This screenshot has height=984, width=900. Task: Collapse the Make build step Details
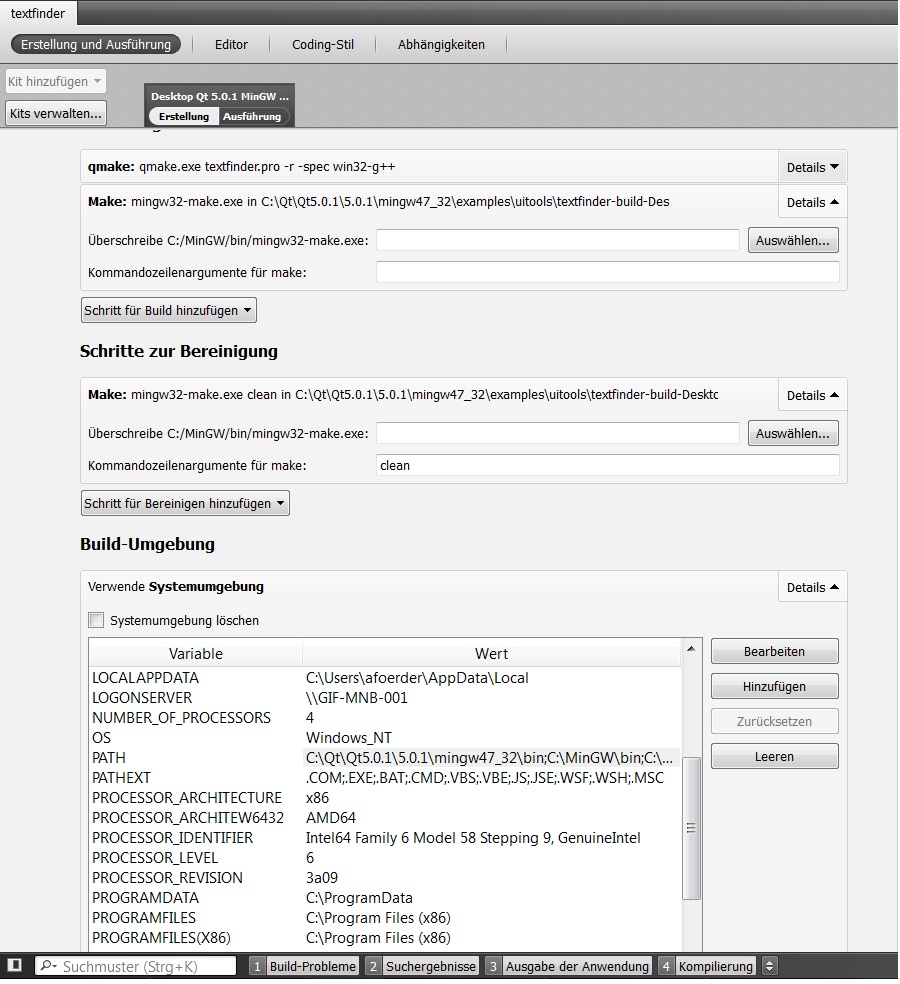tap(813, 203)
